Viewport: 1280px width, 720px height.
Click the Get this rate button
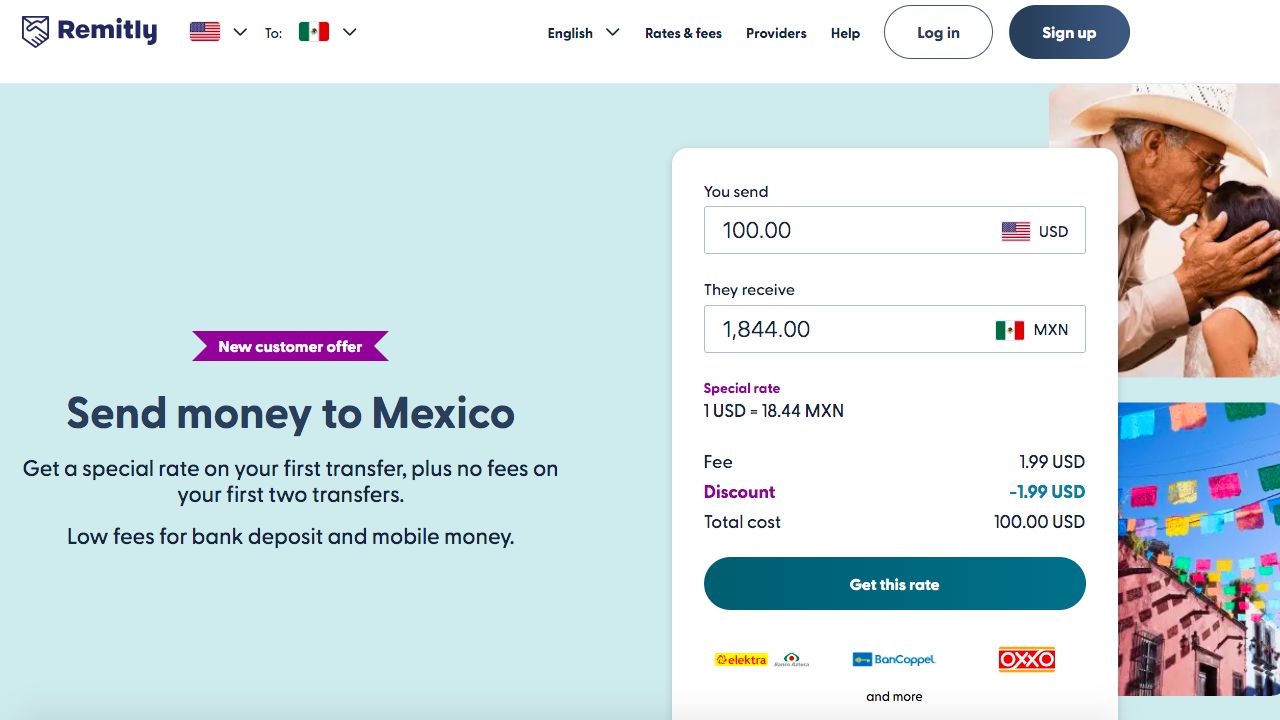point(894,584)
